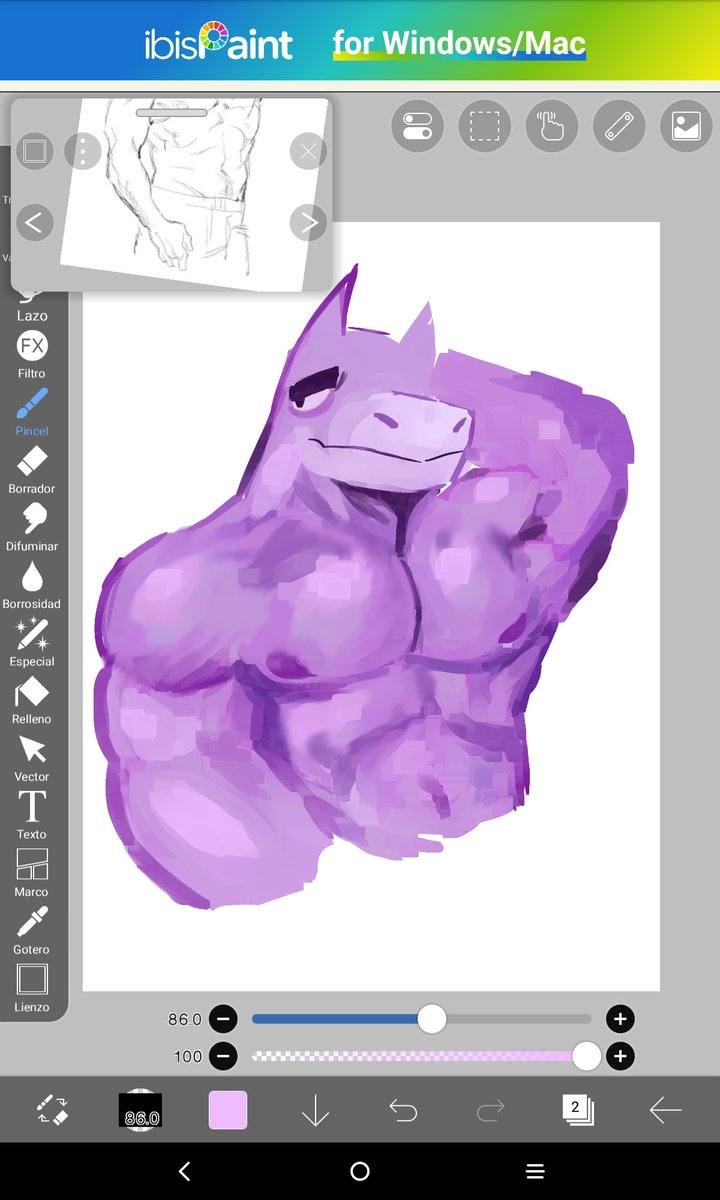Open brush settings showing 86.0
720x1200 pixels.
(x=140, y=1110)
